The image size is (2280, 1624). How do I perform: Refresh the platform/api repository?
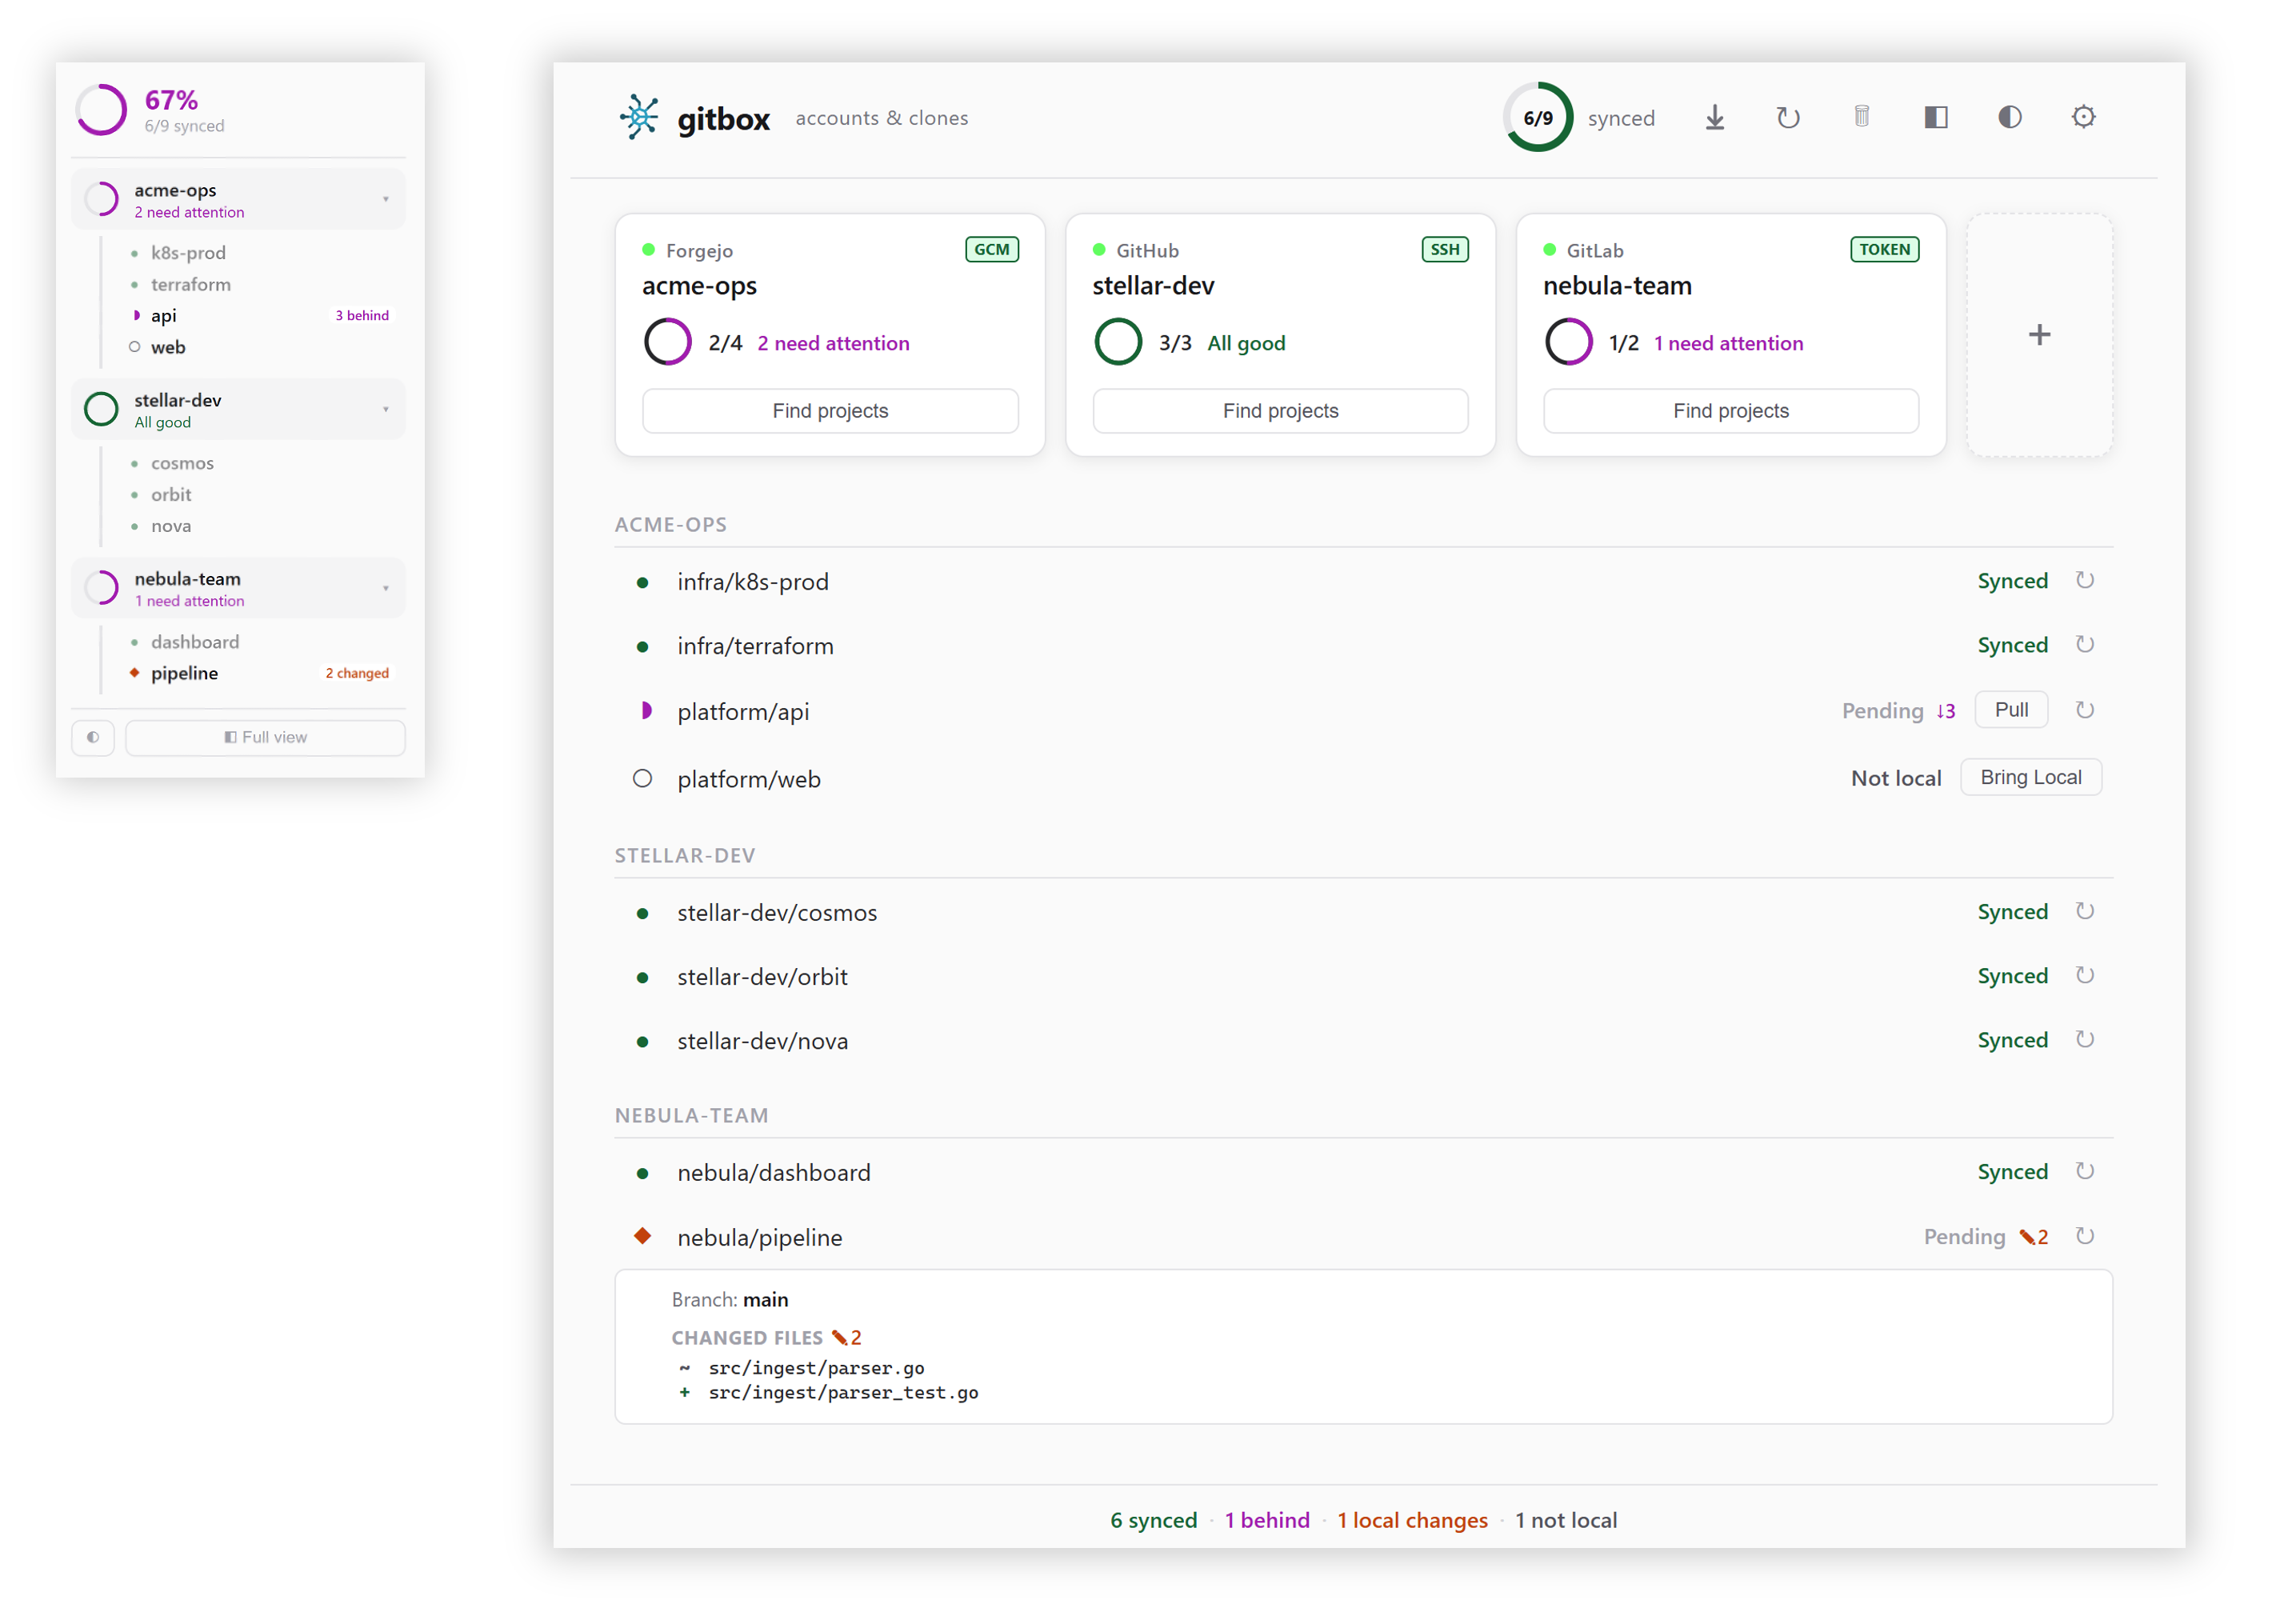(2084, 710)
